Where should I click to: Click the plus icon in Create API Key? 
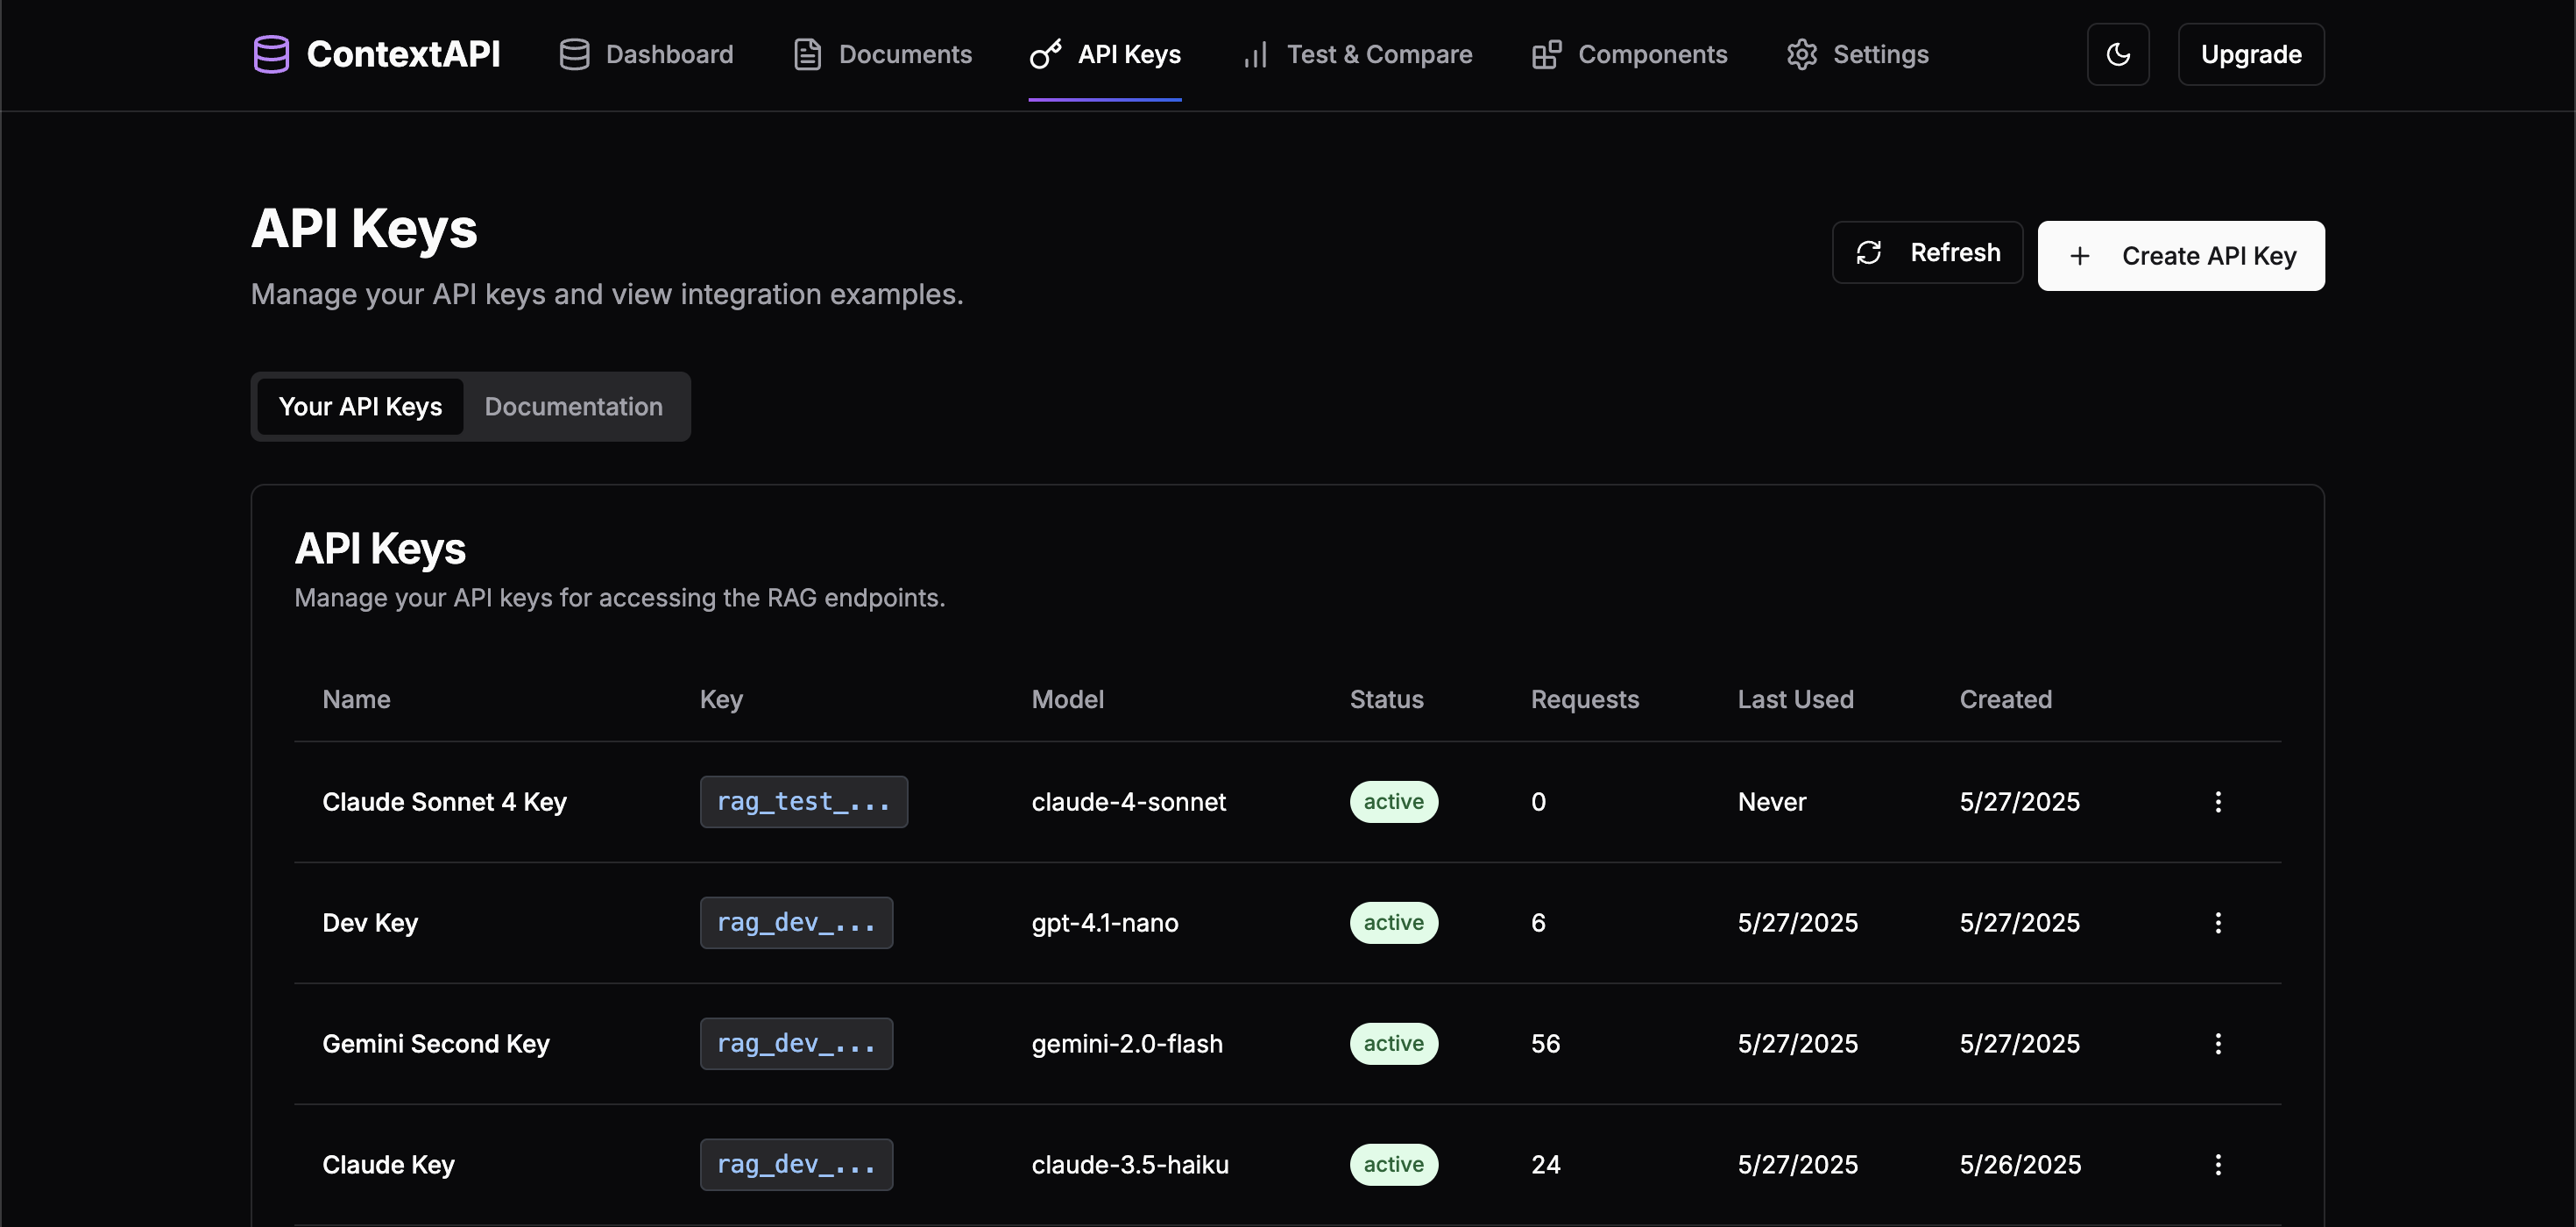pyautogui.click(x=2081, y=256)
